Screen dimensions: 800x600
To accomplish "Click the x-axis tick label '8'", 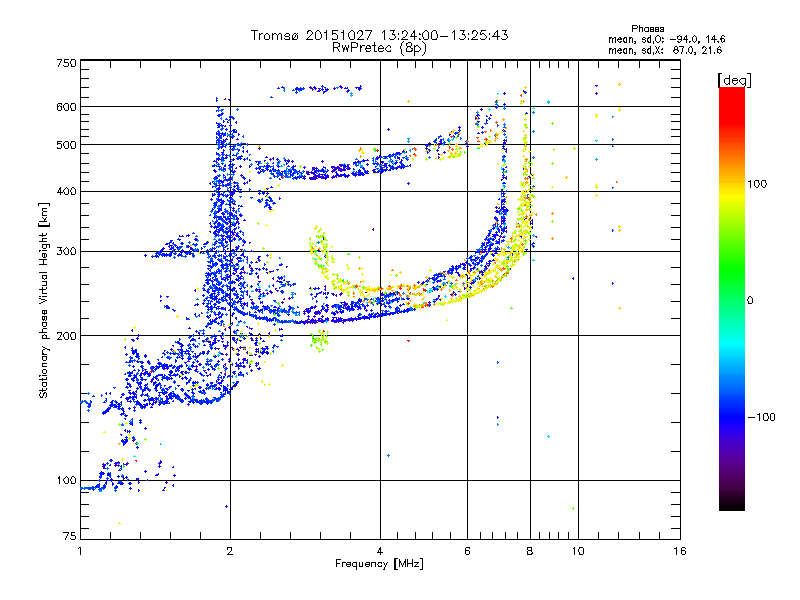I will [x=530, y=551].
